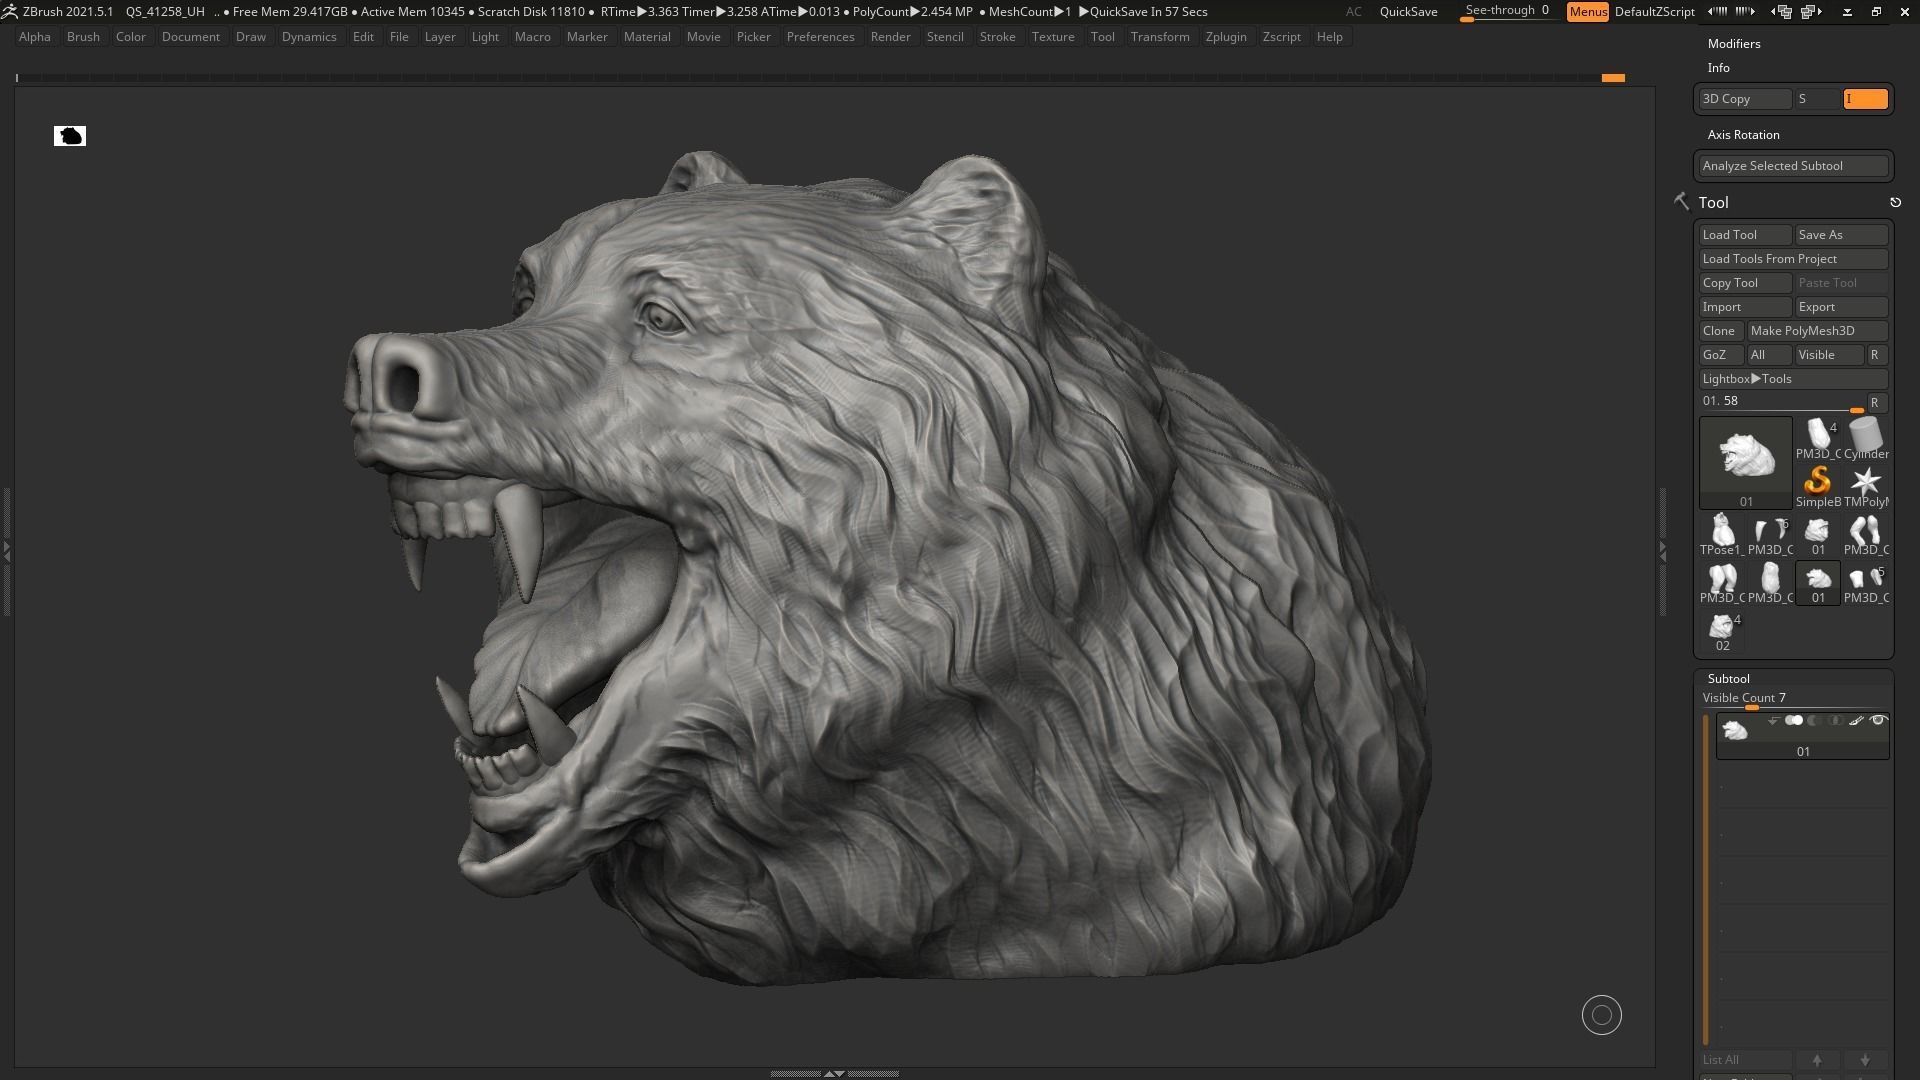Click Load Tool button
This screenshot has width=1920, height=1080.
coord(1745,235)
